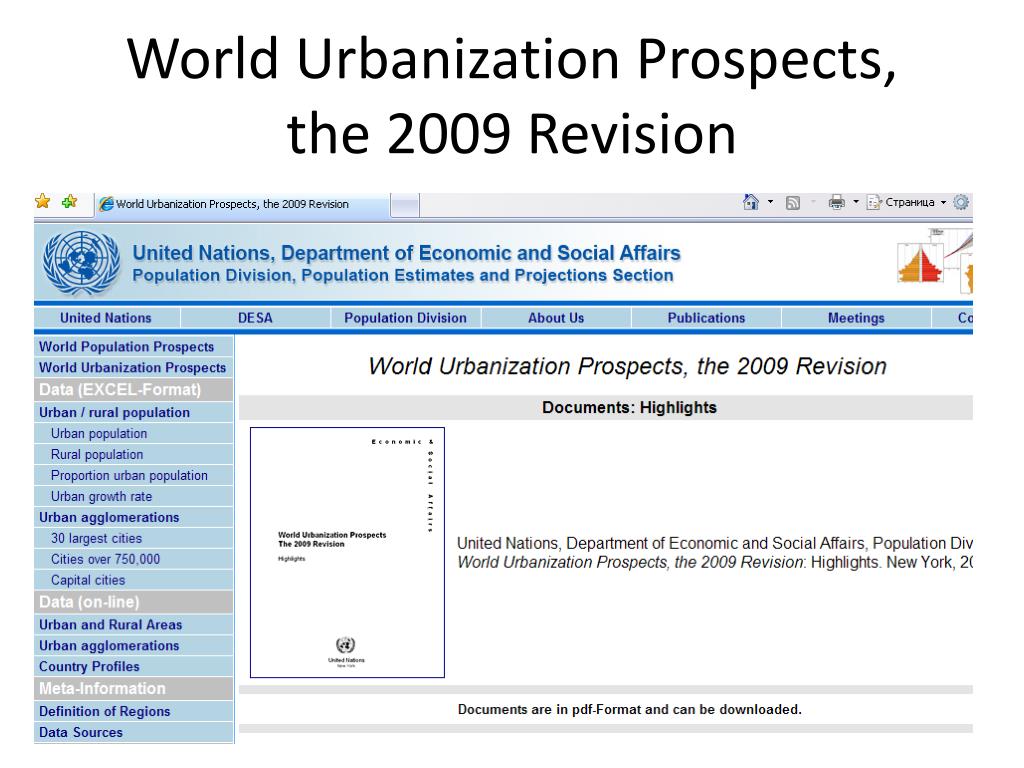This screenshot has width=1024, height=768.
Task: Click 'Documents are in pdf-Format' note
Action: click(x=630, y=710)
